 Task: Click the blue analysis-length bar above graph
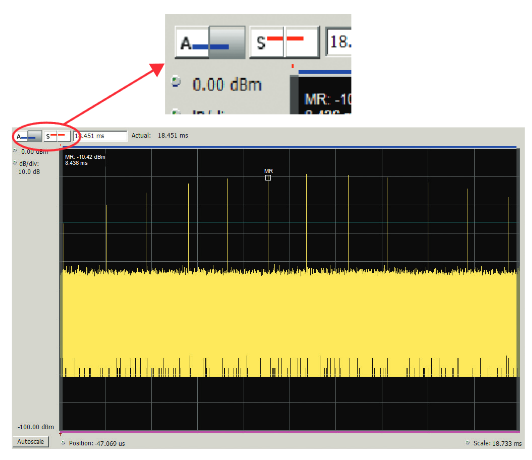(289, 147)
